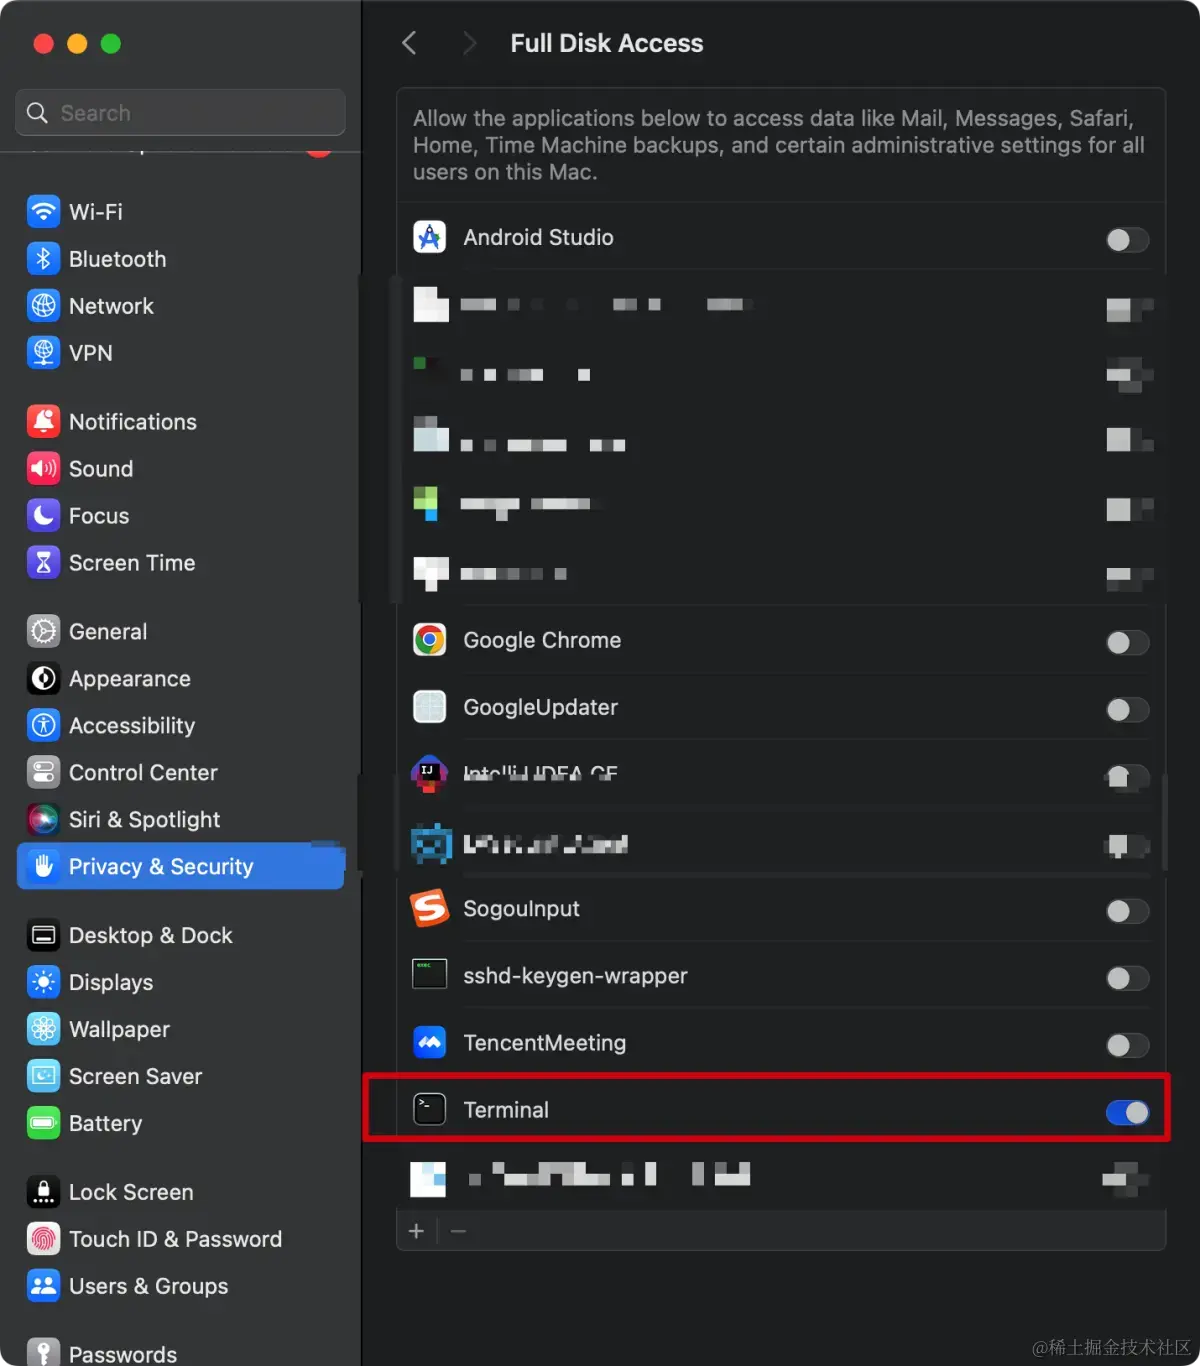Remove selected app with minus button

point(458,1231)
